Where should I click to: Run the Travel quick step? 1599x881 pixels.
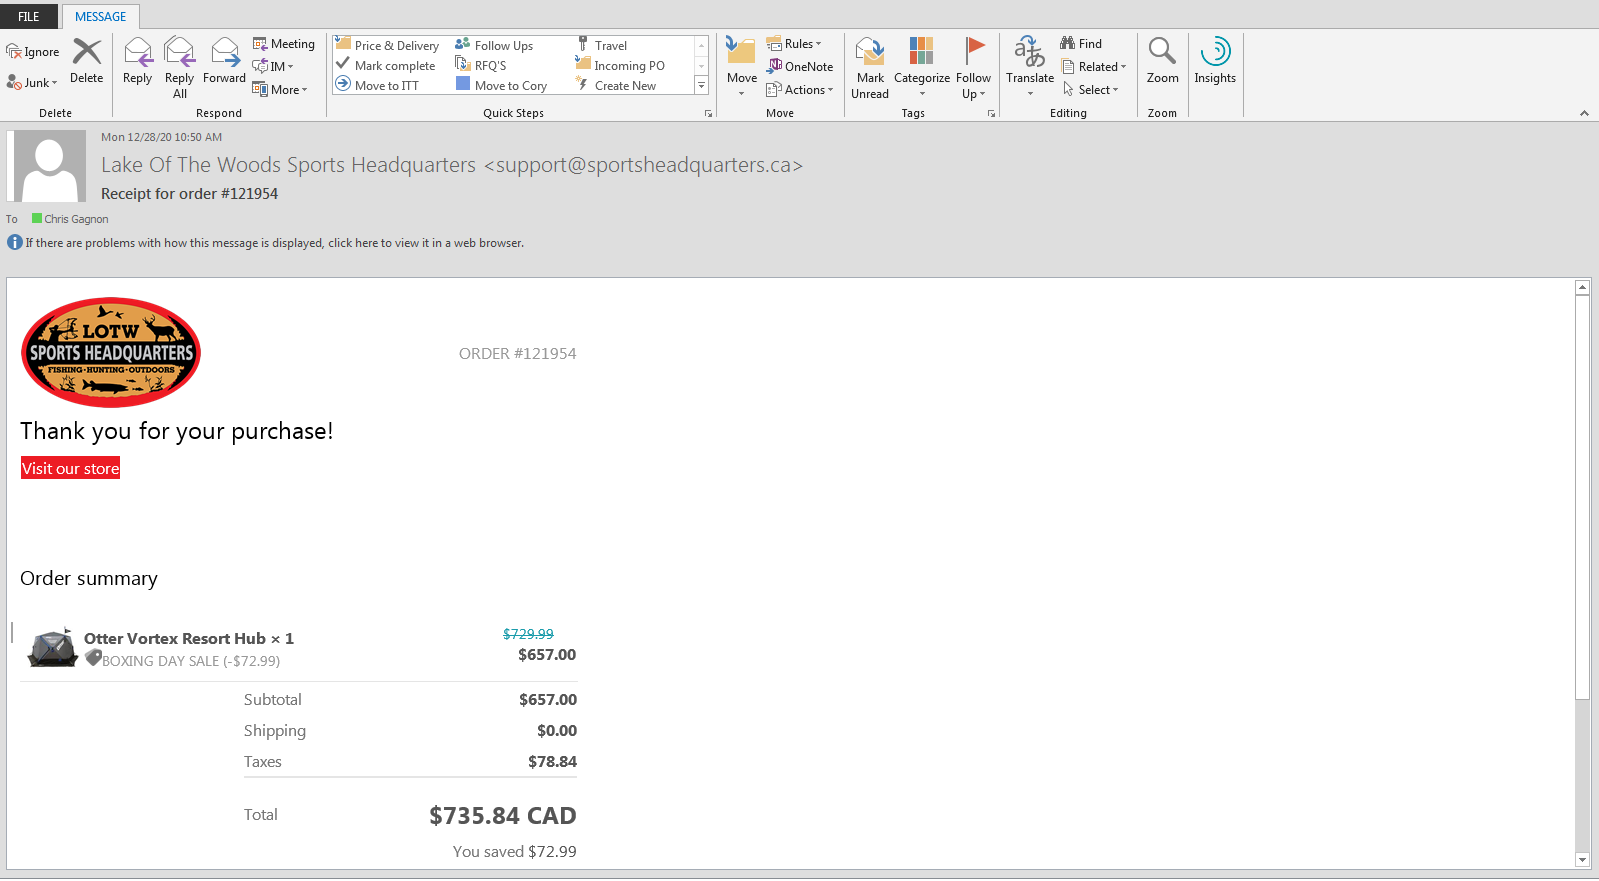[x=601, y=45]
